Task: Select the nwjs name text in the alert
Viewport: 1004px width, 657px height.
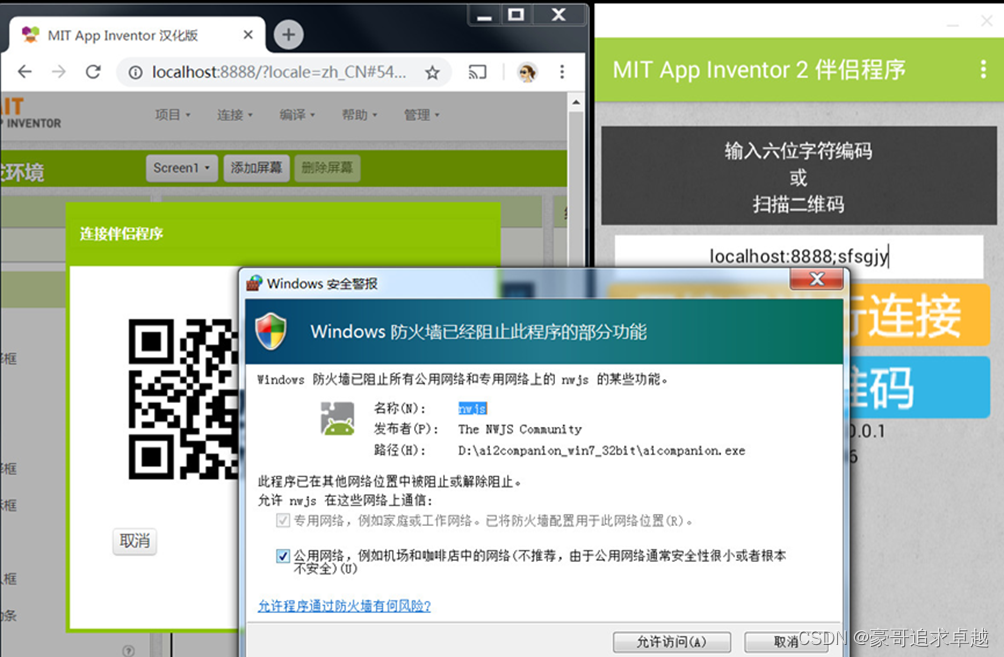Action: click(x=473, y=409)
